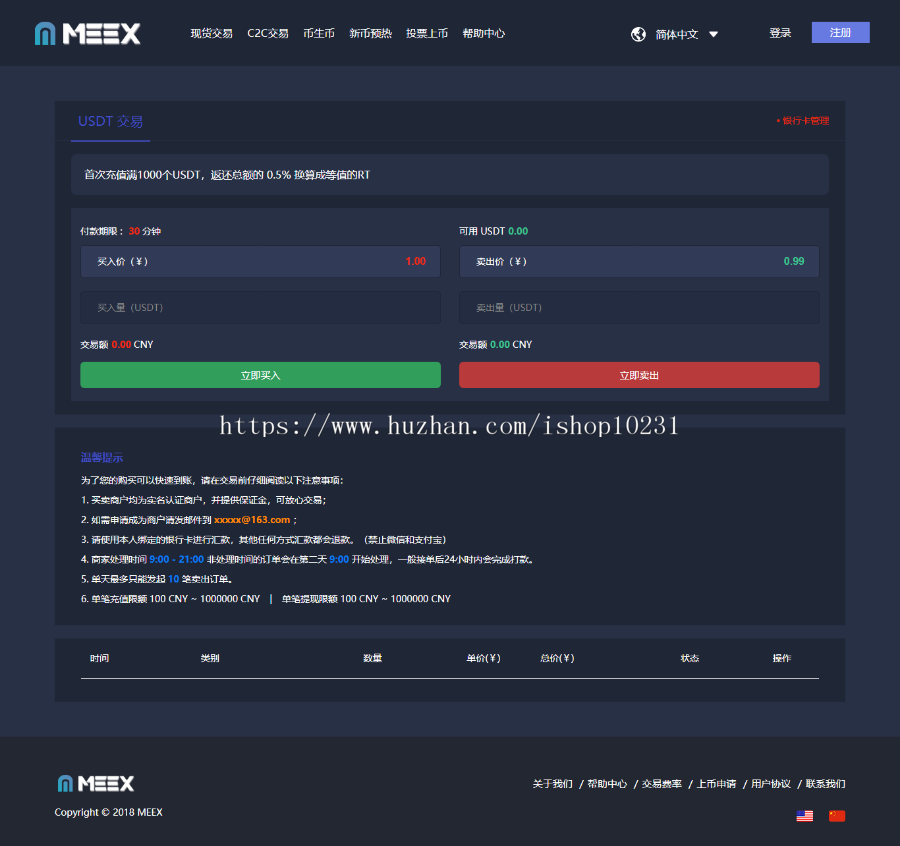Expand the 简体中文 language dropdown arrow
This screenshot has width=900, height=846.
point(713,34)
